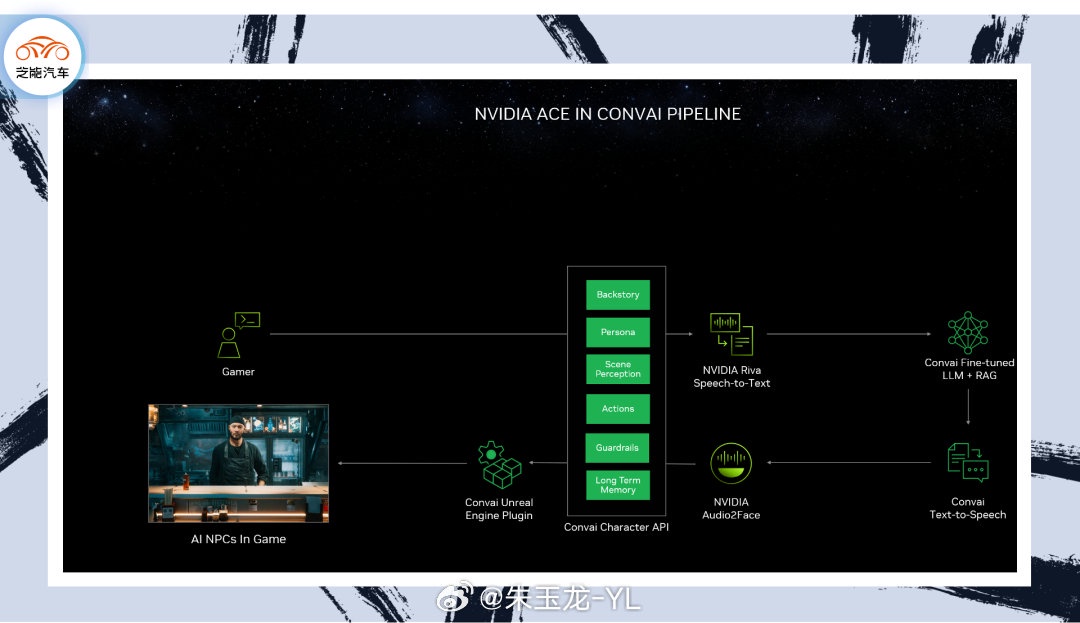Click the "AI NPCs In Game" caption
This screenshot has width=1080, height=623.
238,539
